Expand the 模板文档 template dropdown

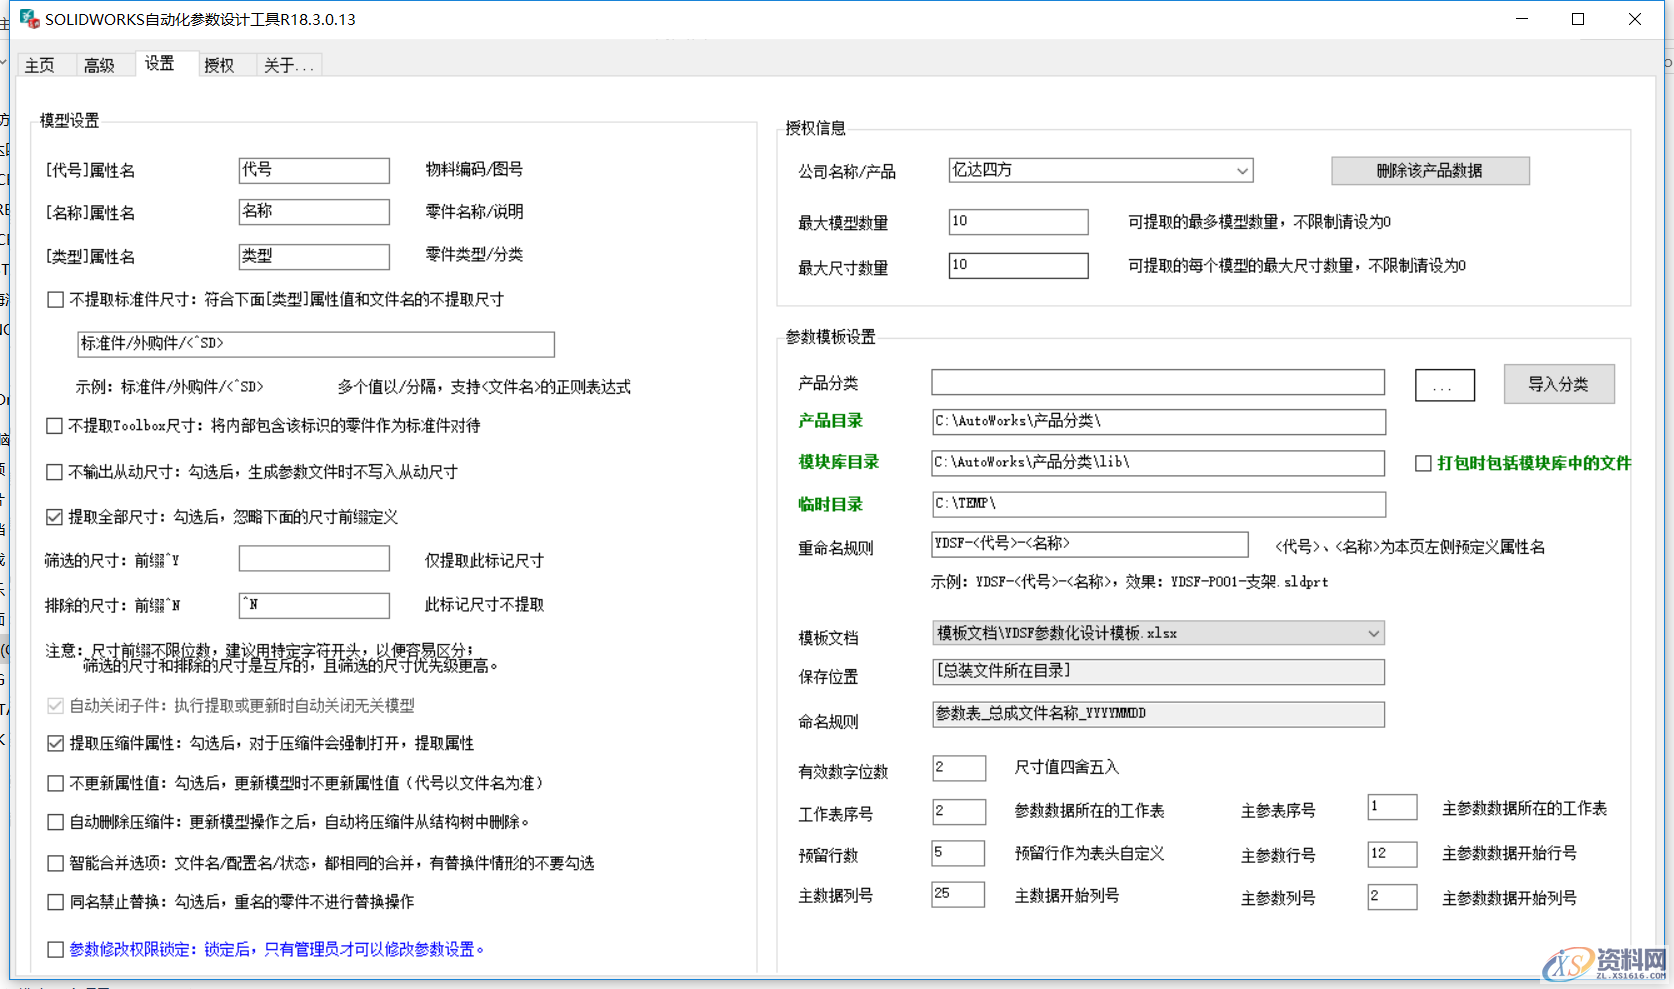pos(1374,633)
